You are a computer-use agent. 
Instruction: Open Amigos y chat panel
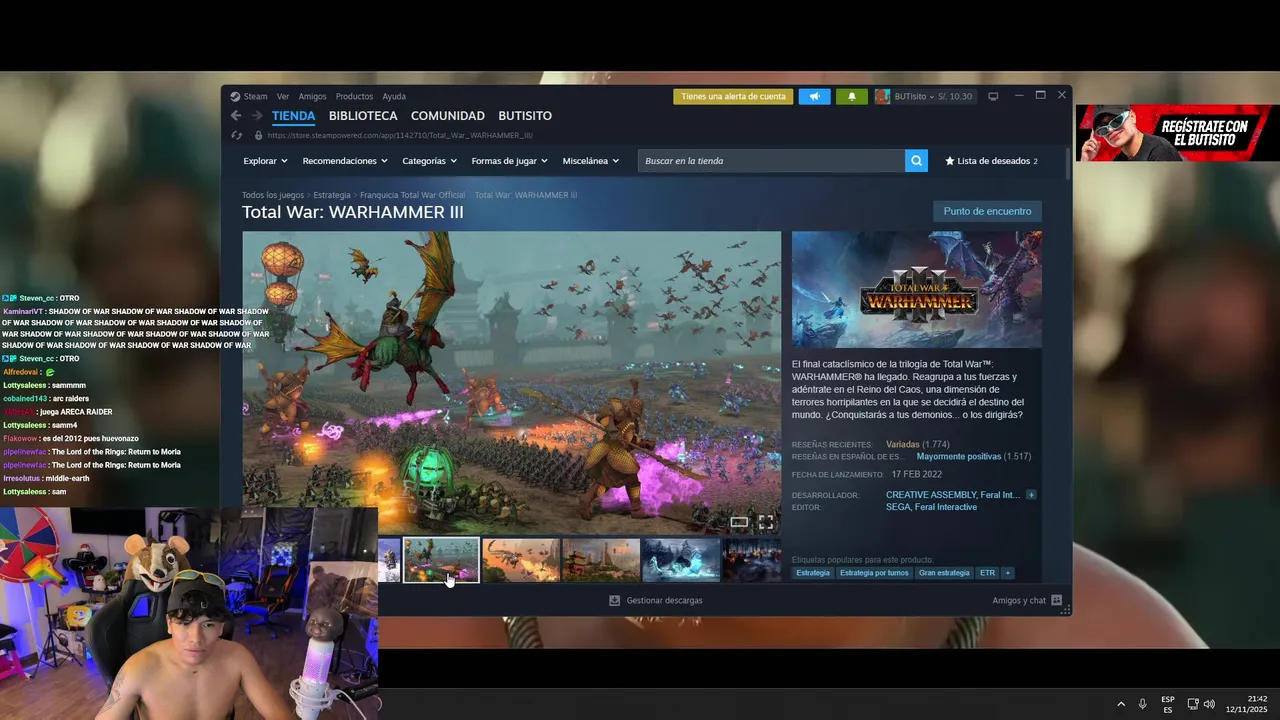pos(1019,601)
